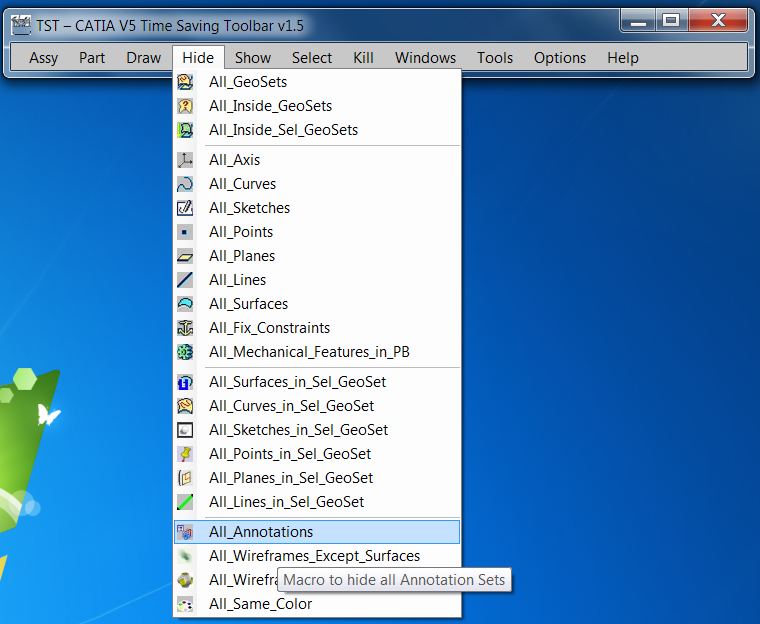Click the All_Axis axis-system icon
This screenshot has width=760, height=624.
click(x=185, y=160)
